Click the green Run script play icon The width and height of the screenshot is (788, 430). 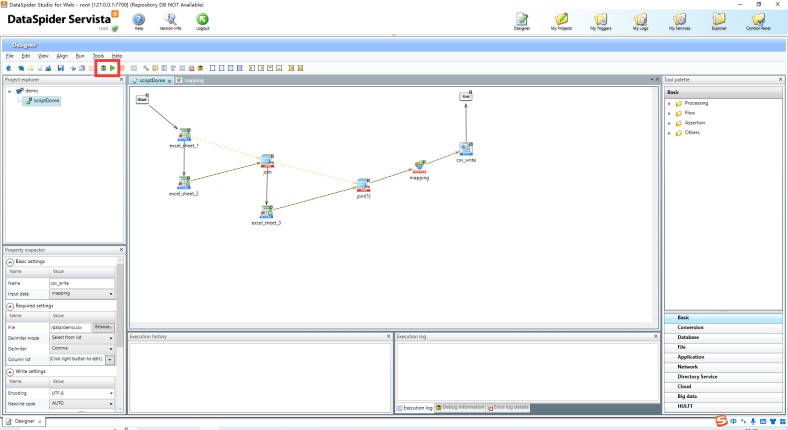pos(113,68)
